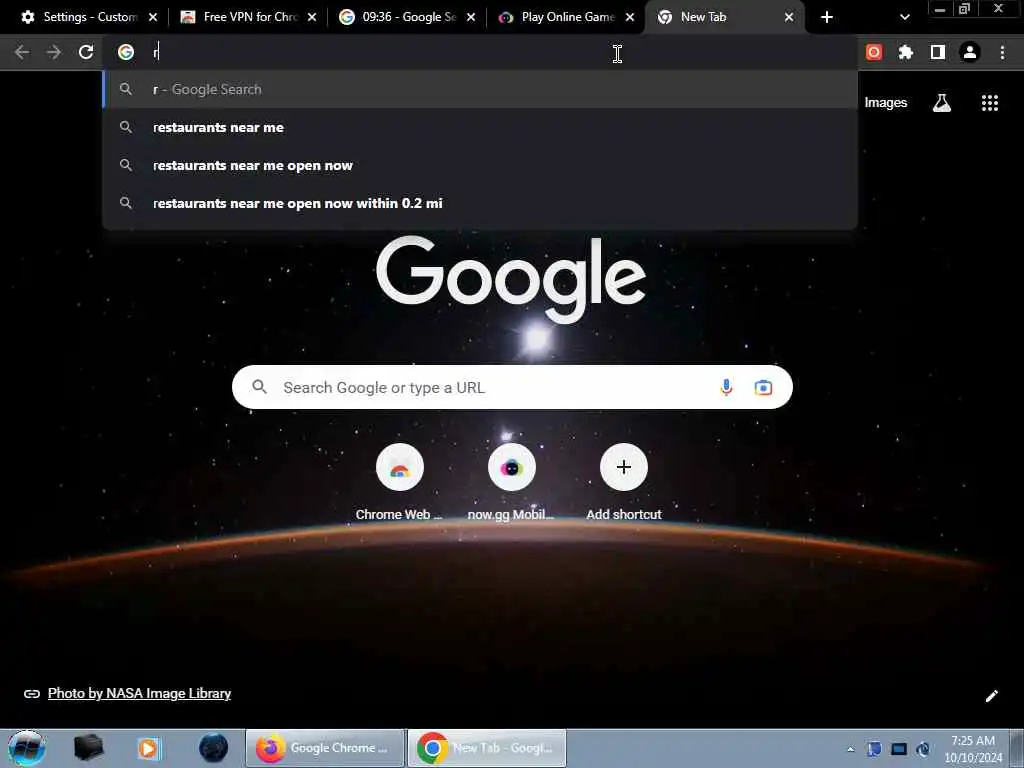Open the dark folder taskbar icon

(89, 748)
